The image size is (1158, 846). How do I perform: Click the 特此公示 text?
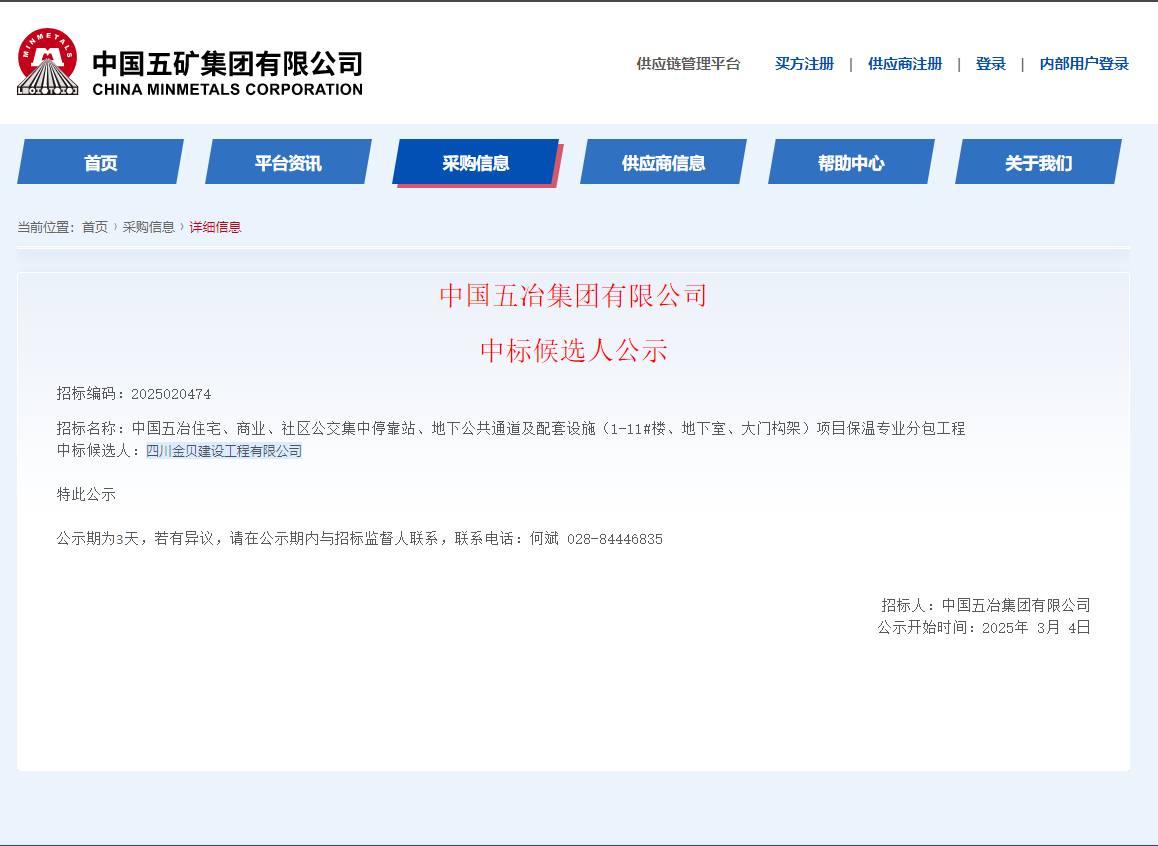[x=86, y=495]
